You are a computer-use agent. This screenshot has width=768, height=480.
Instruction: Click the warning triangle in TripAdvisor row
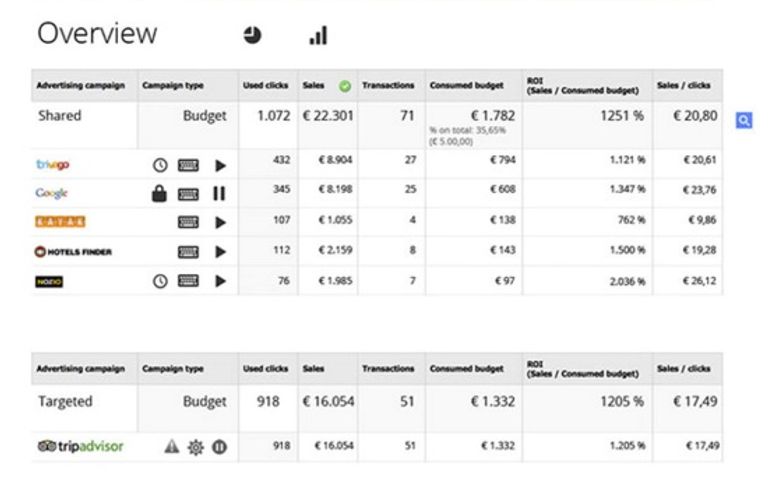171,446
